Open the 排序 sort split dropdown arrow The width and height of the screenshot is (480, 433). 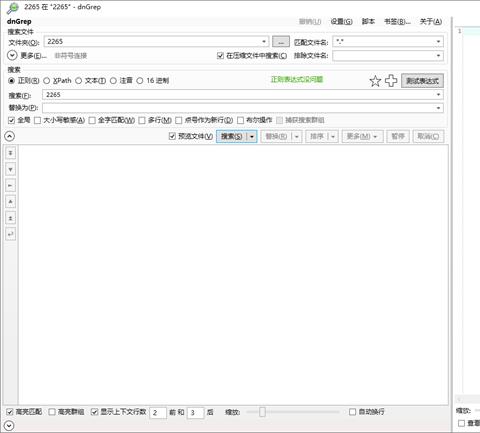pos(333,136)
